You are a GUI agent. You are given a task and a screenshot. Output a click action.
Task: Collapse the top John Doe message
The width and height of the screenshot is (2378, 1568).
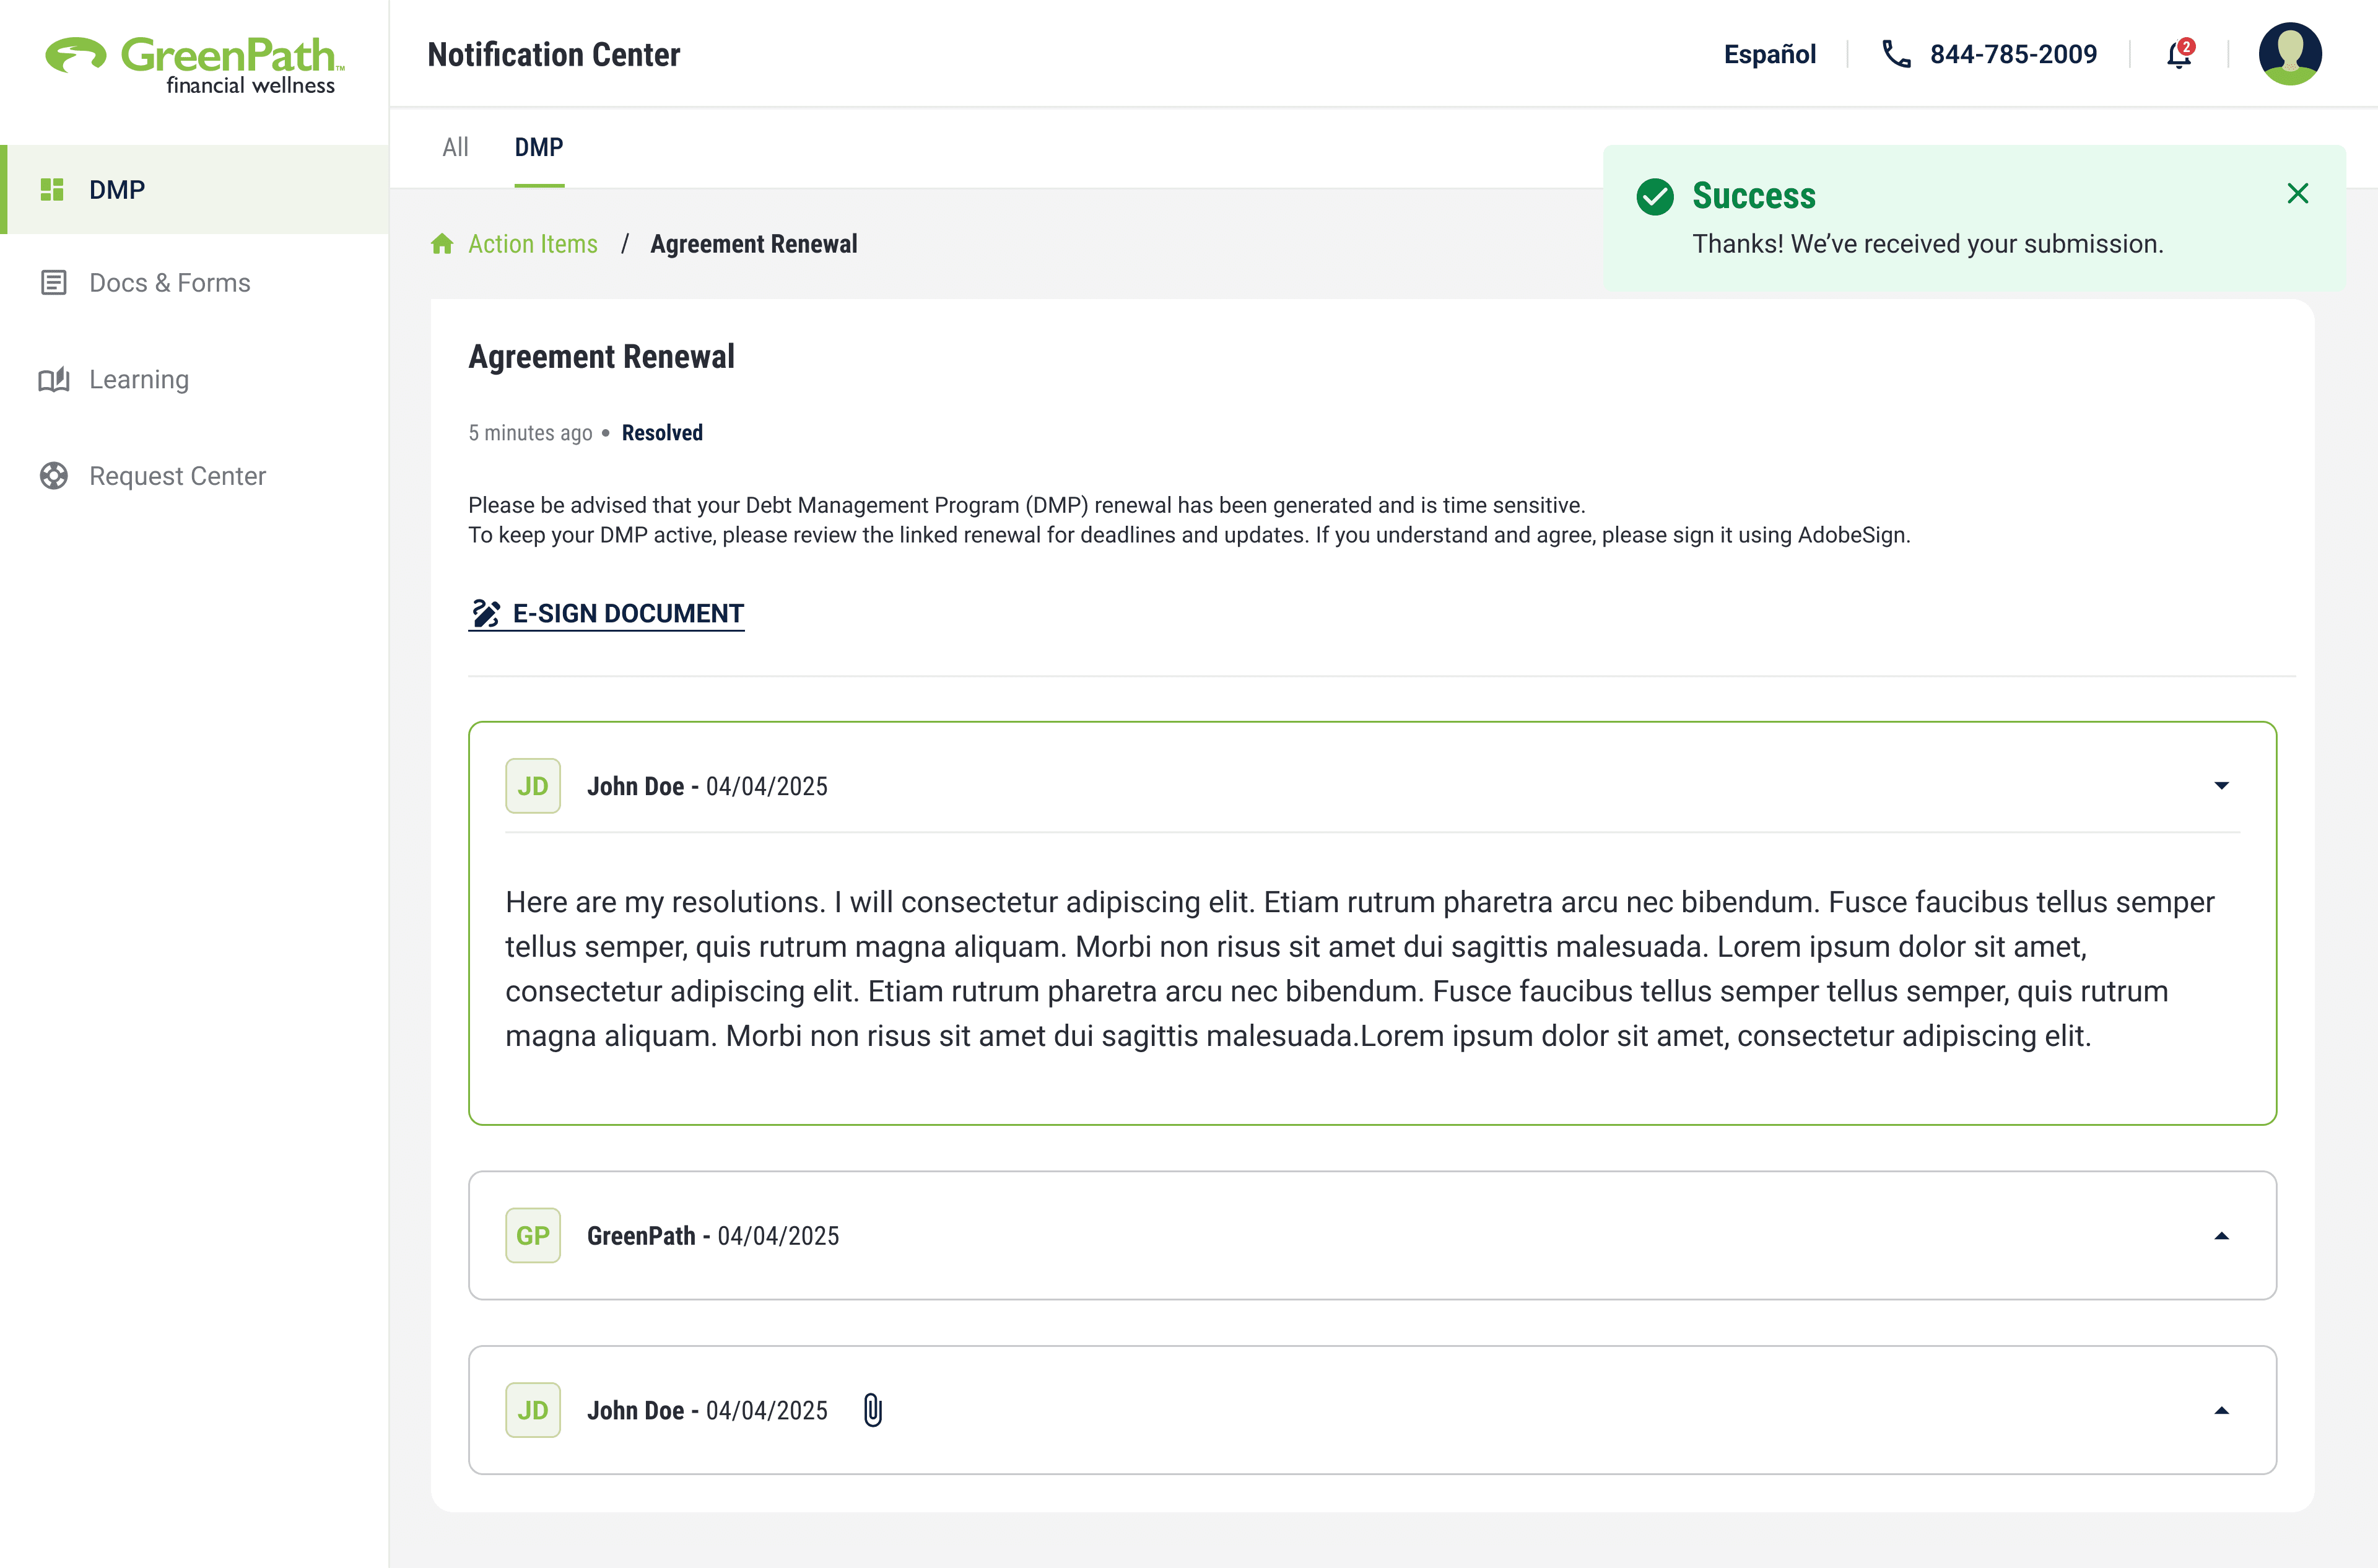point(2221,786)
